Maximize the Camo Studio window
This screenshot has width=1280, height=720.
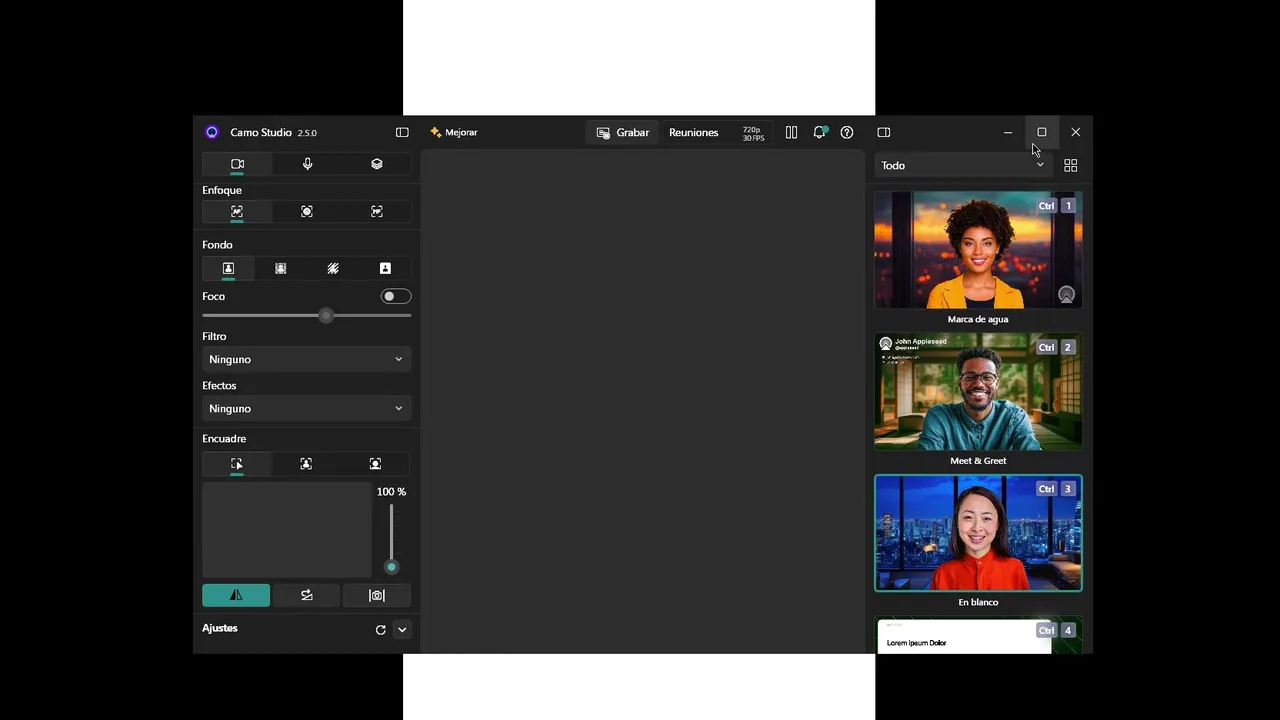click(1042, 132)
